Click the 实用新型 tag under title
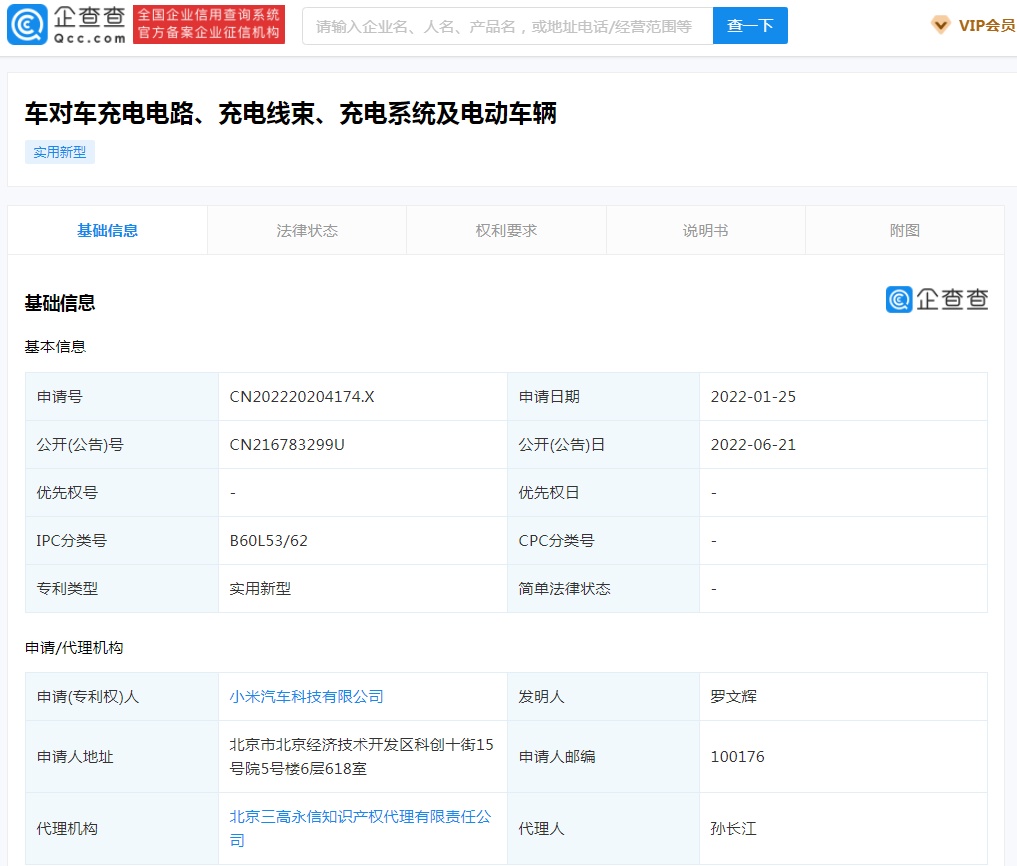The height and width of the screenshot is (866, 1017). point(60,153)
